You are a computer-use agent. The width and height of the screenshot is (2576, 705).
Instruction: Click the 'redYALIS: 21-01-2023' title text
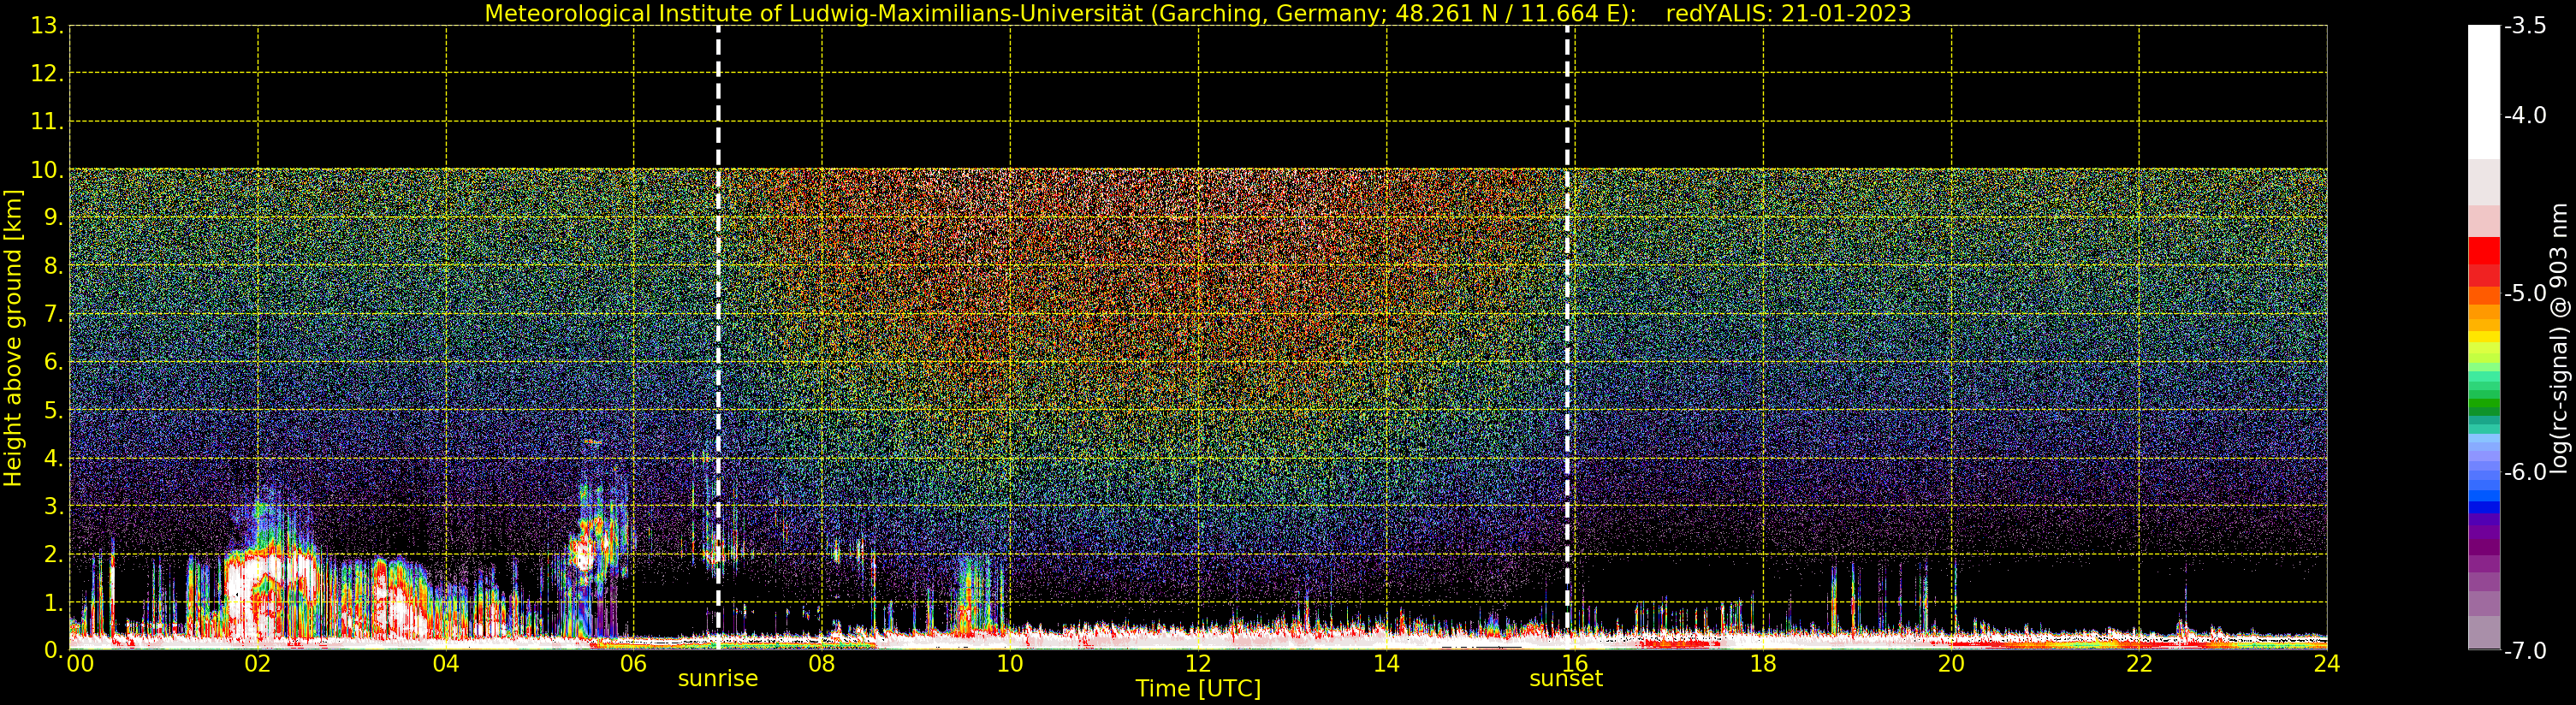pyautogui.click(x=1788, y=13)
